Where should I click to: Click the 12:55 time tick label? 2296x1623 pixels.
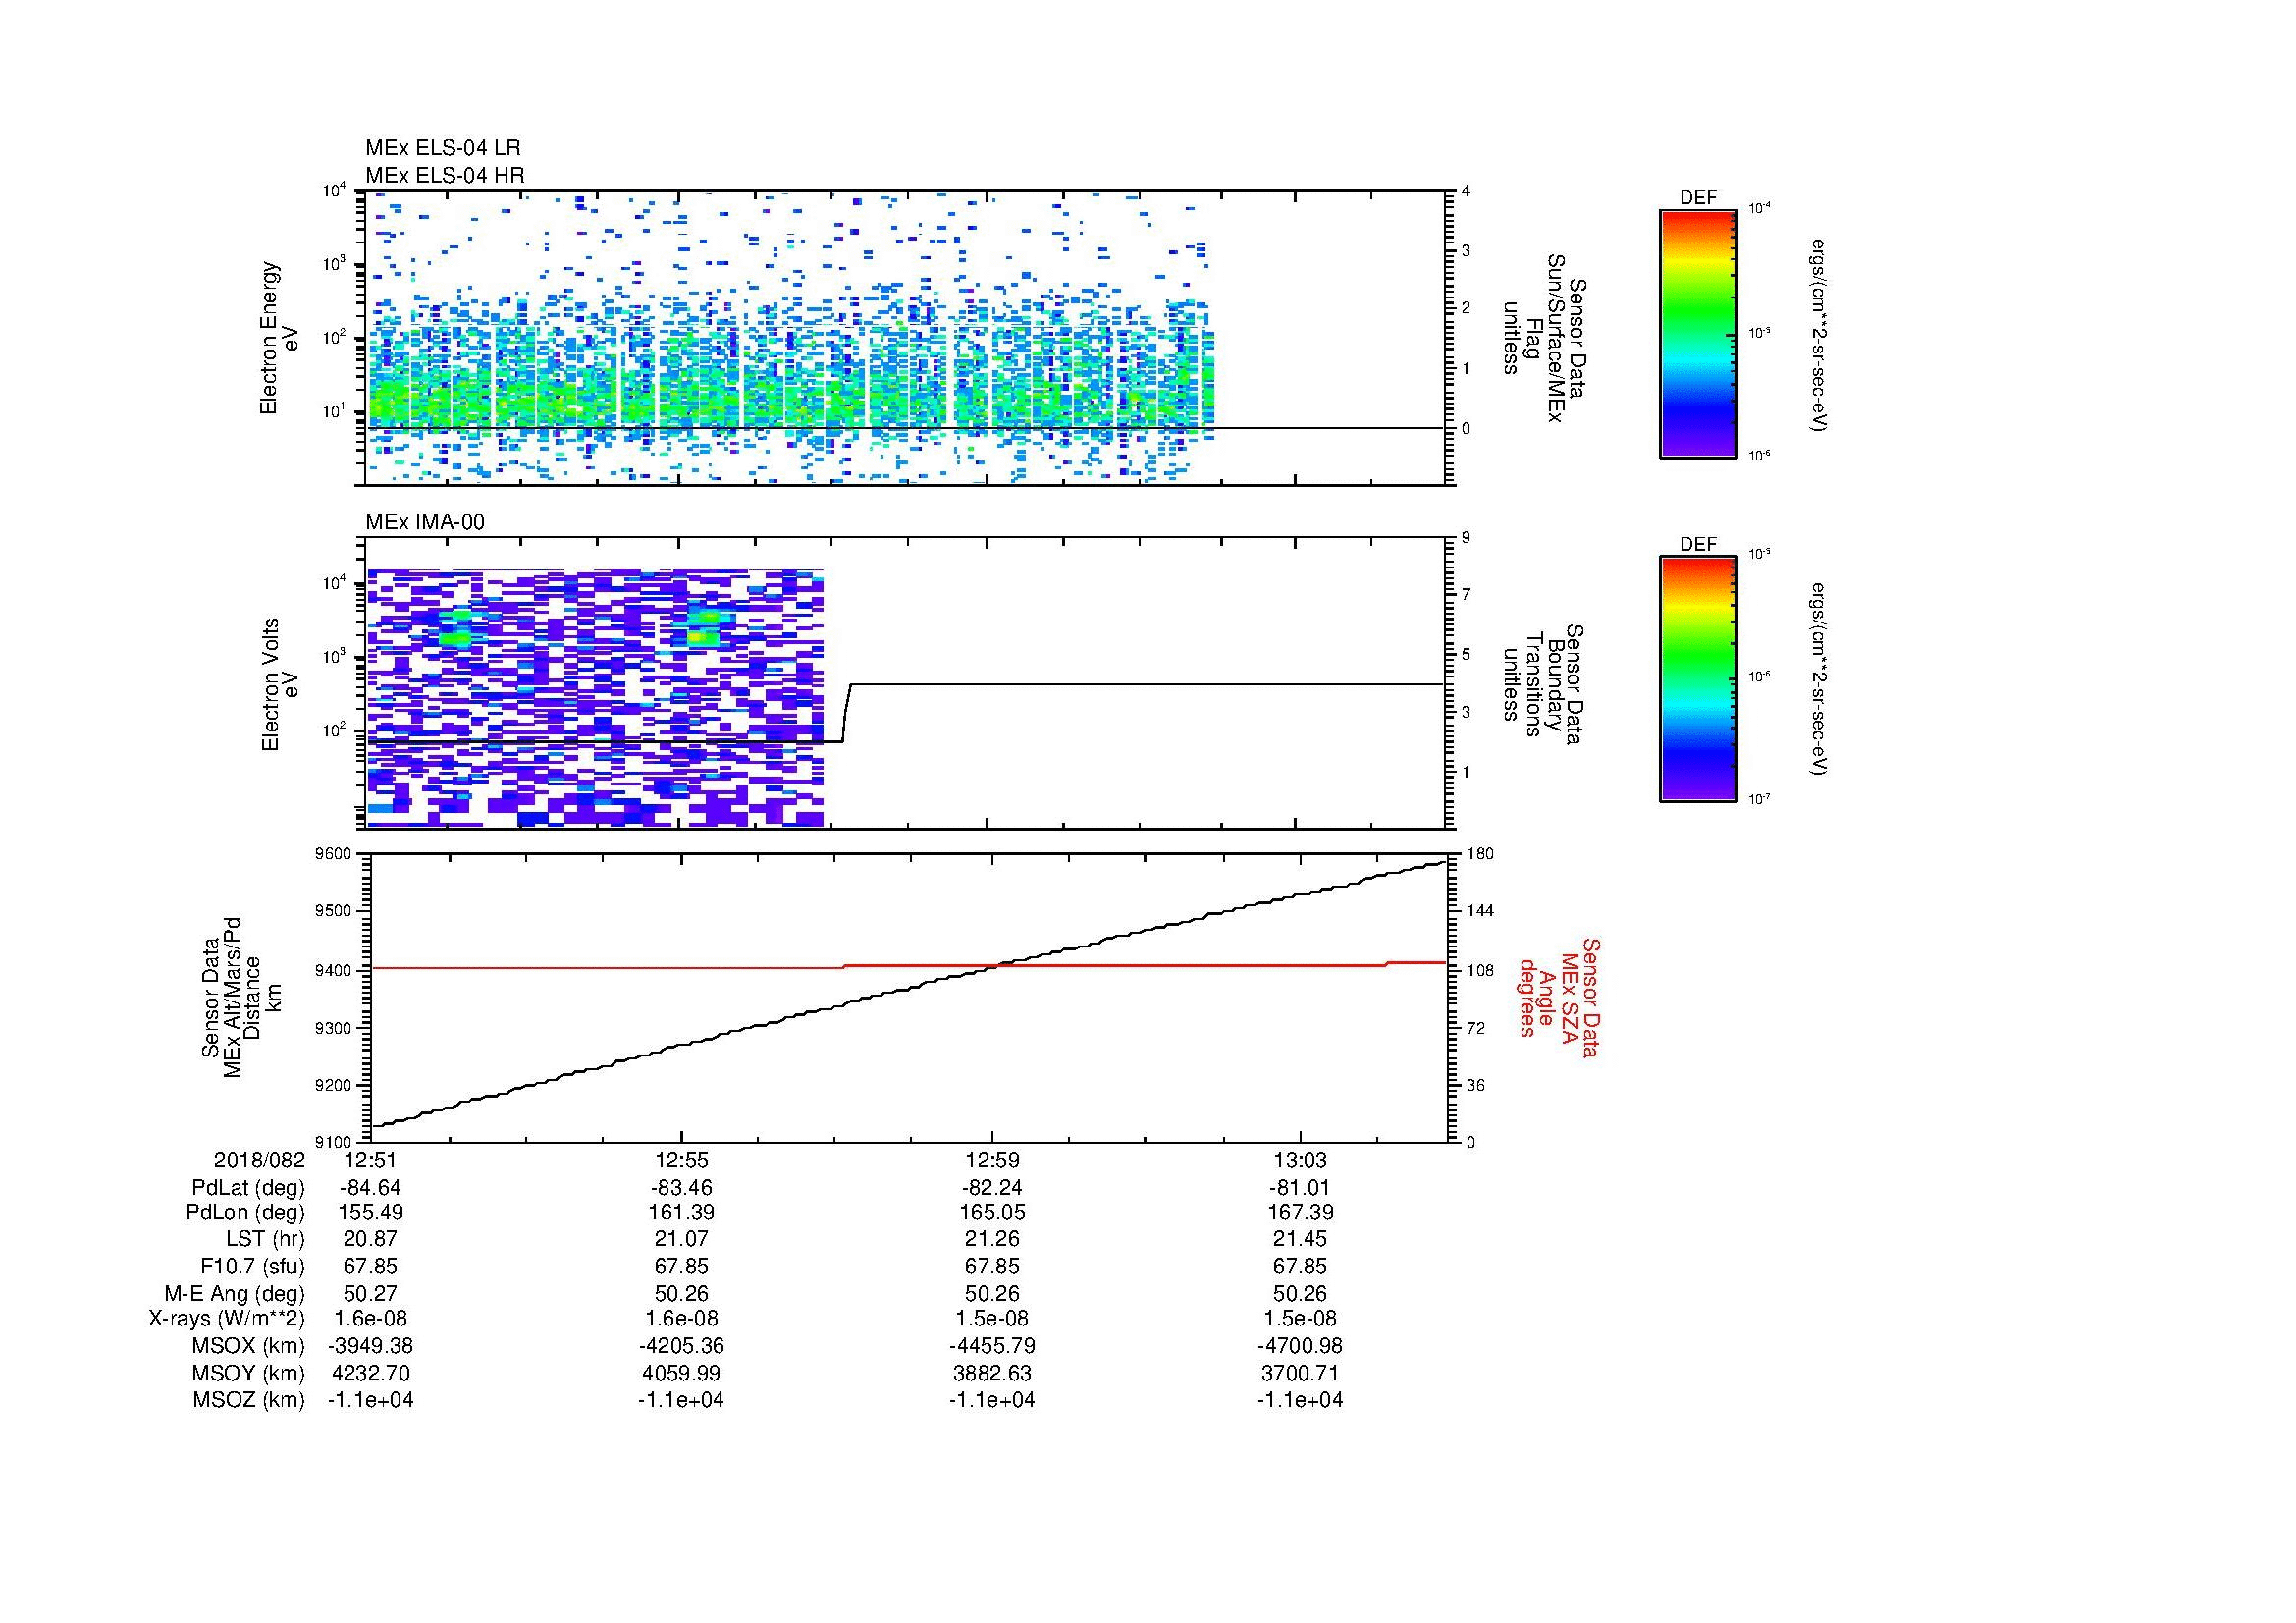[681, 1161]
